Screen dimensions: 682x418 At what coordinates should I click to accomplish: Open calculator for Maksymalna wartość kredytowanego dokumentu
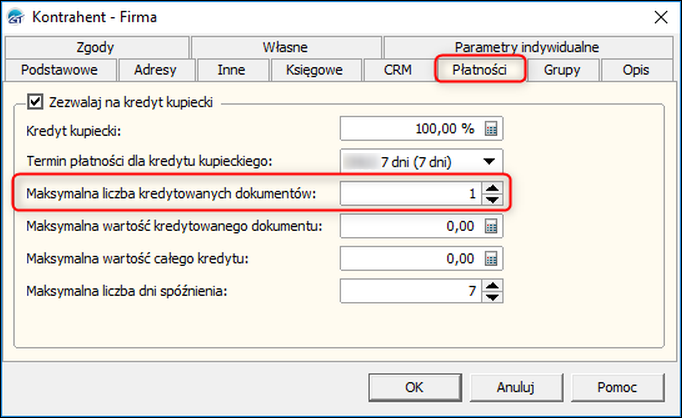pos(491,227)
